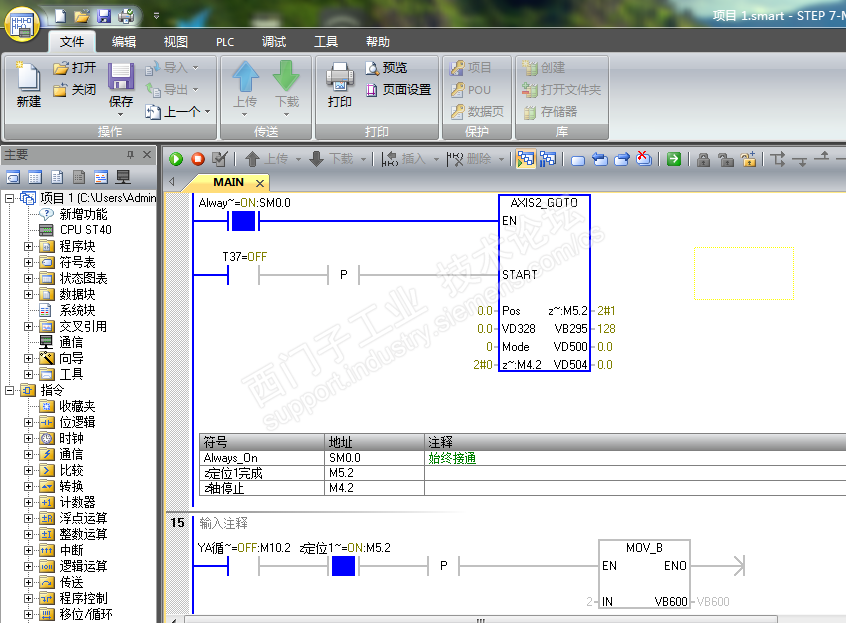The height and width of the screenshot is (623, 846).
Task: Collapse the 项目 1 tree root
Action: [10, 198]
